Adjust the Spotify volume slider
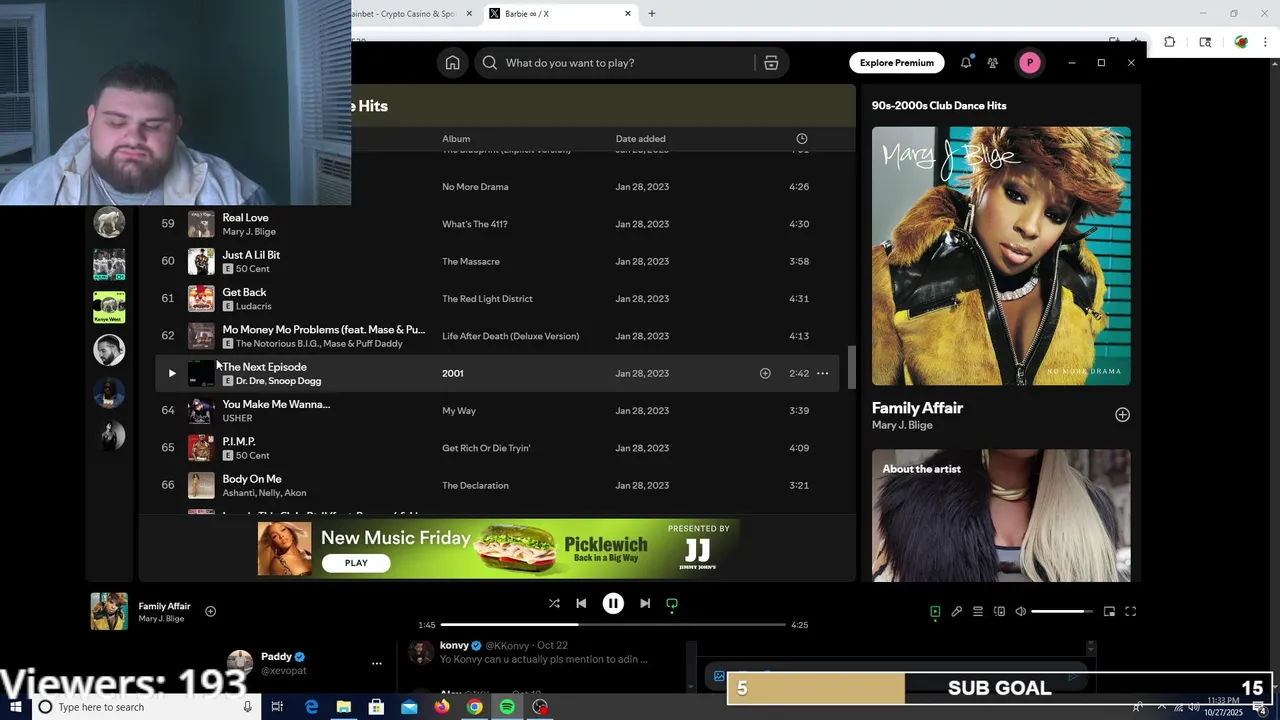 [1062, 611]
